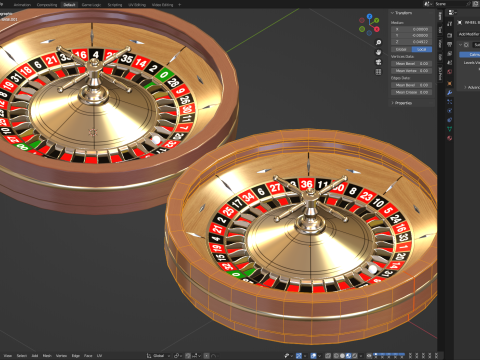Viewport: 480px width, 360px height.
Task: Open the viewport shading options dropdown arrow
Action: (361, 356)
